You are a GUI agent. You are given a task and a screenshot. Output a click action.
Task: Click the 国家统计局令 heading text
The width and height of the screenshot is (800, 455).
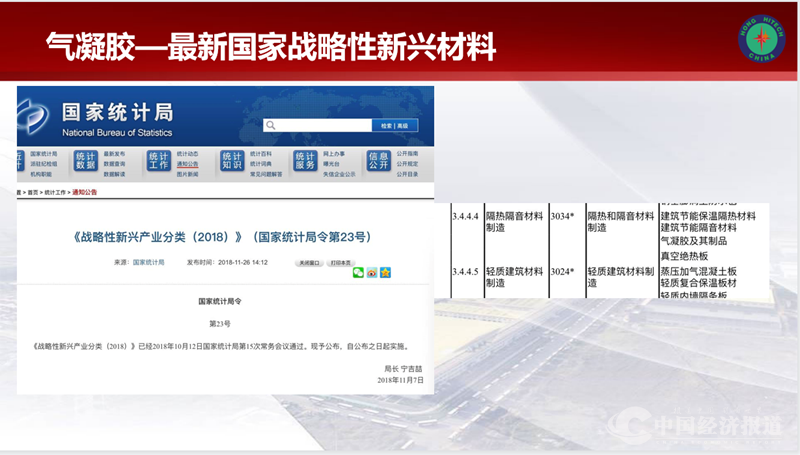220,301
